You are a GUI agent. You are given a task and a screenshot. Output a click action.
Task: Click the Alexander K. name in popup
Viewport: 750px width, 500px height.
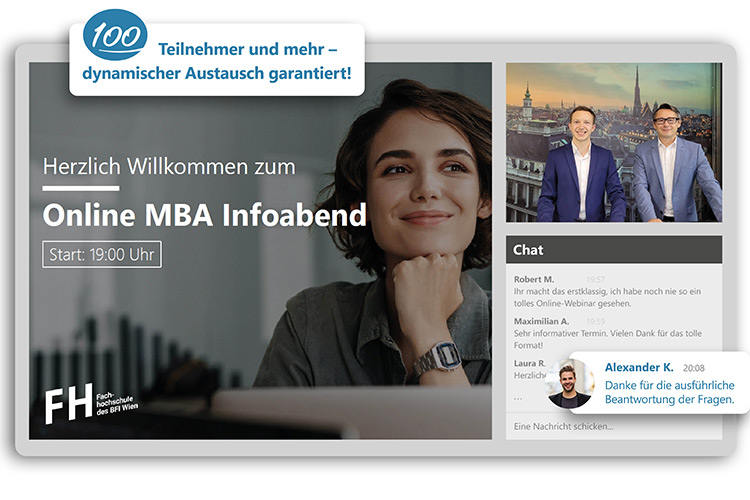point(639,367)
